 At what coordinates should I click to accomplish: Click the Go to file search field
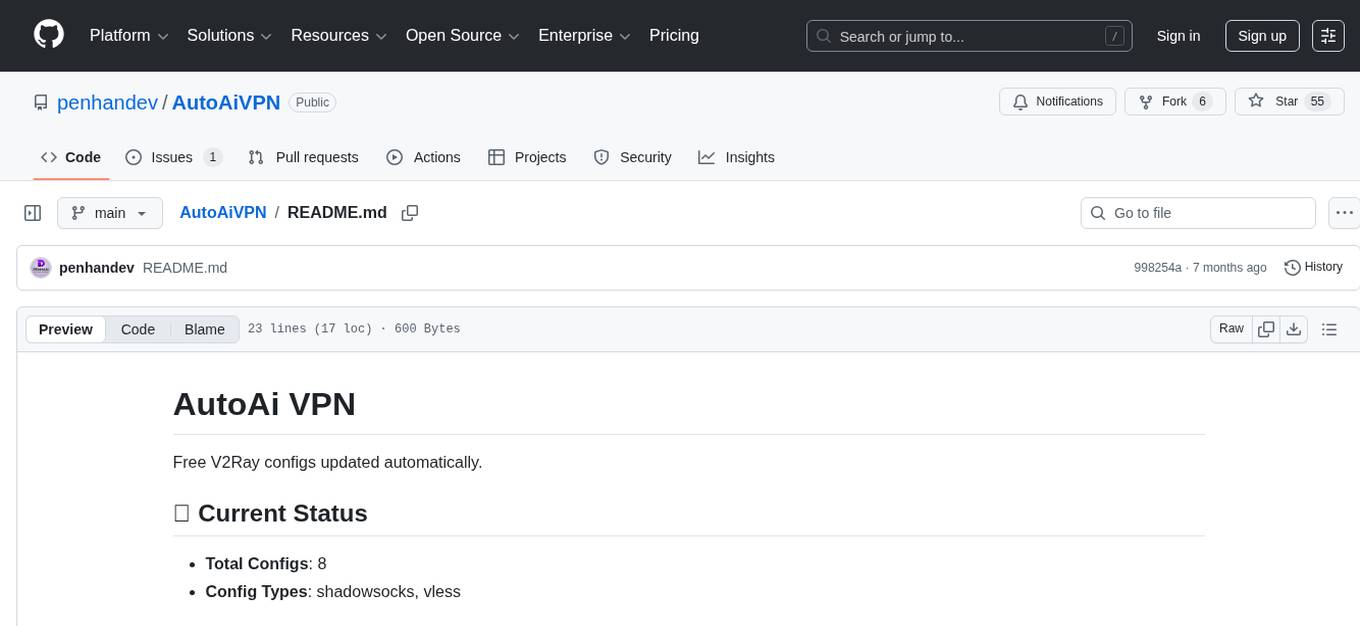1198,213
